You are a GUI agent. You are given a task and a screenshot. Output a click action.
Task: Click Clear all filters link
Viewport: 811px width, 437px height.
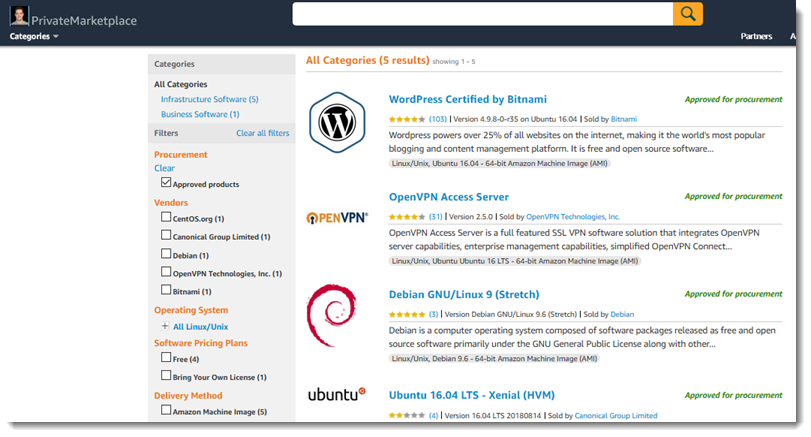[x=263, y=133]
